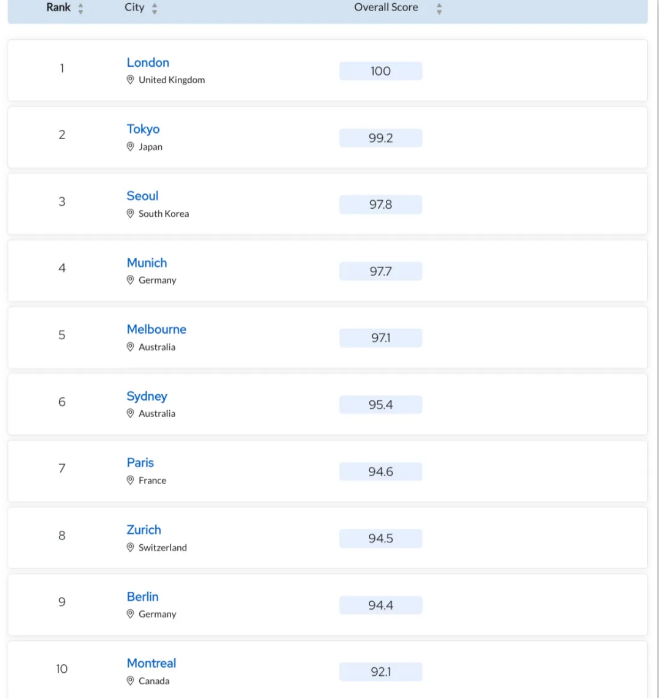Sort table by City column arrows
Screen dimensions: 659x698
(155, 8)
